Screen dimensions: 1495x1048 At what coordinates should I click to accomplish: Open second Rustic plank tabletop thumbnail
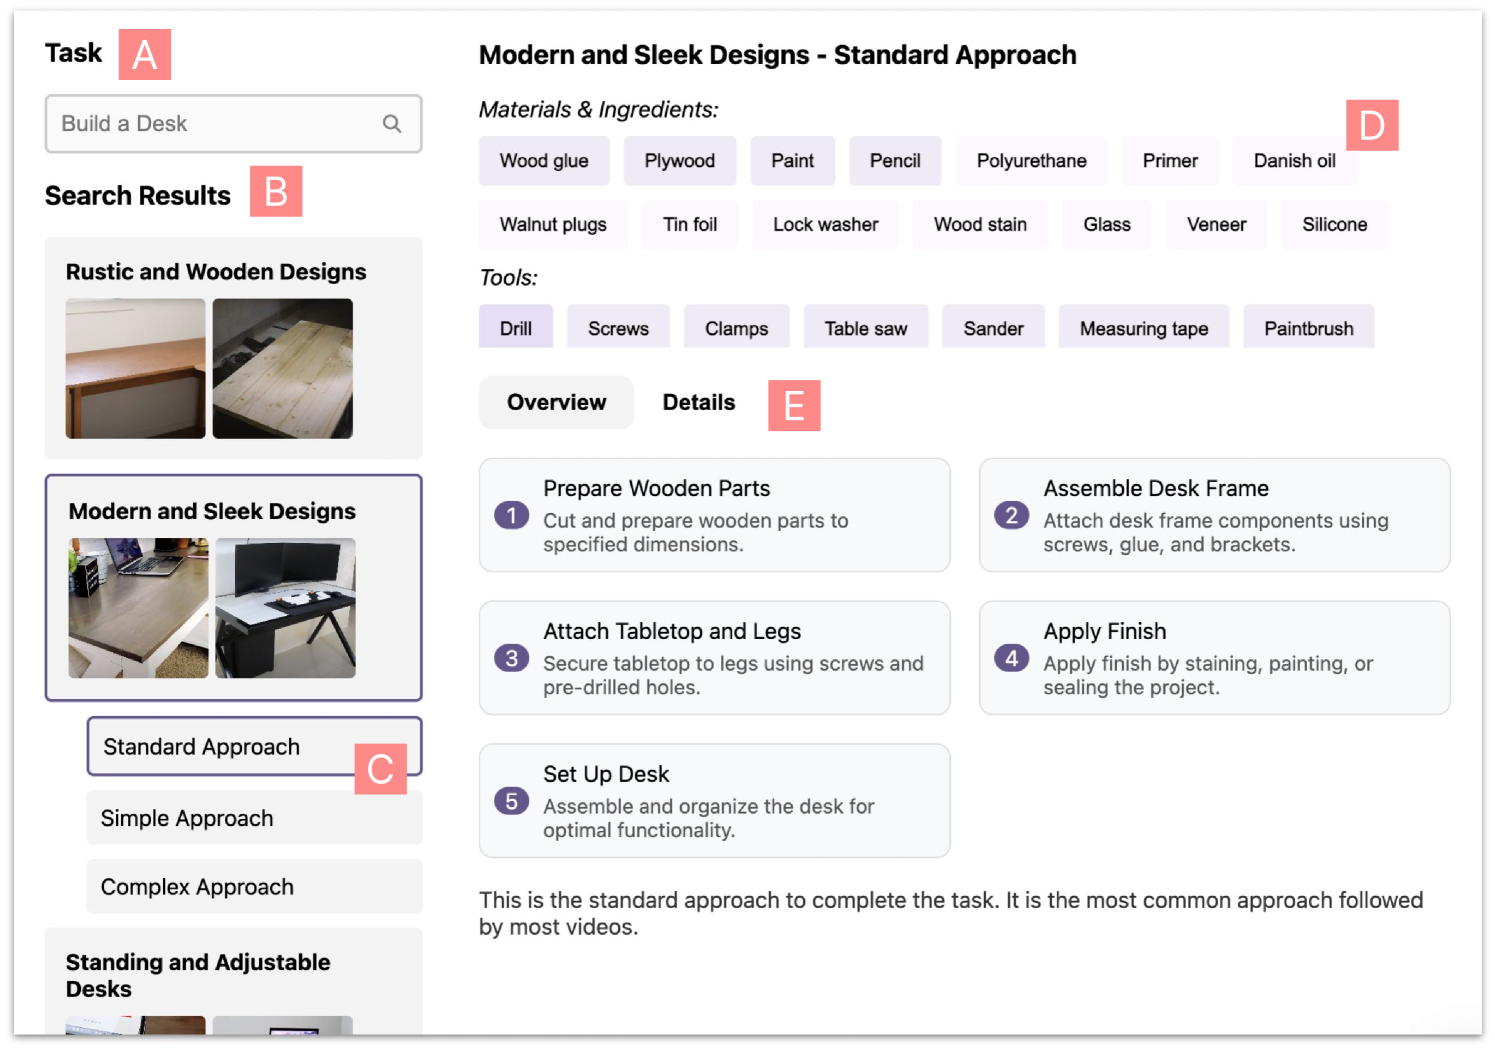click(283, 368)
